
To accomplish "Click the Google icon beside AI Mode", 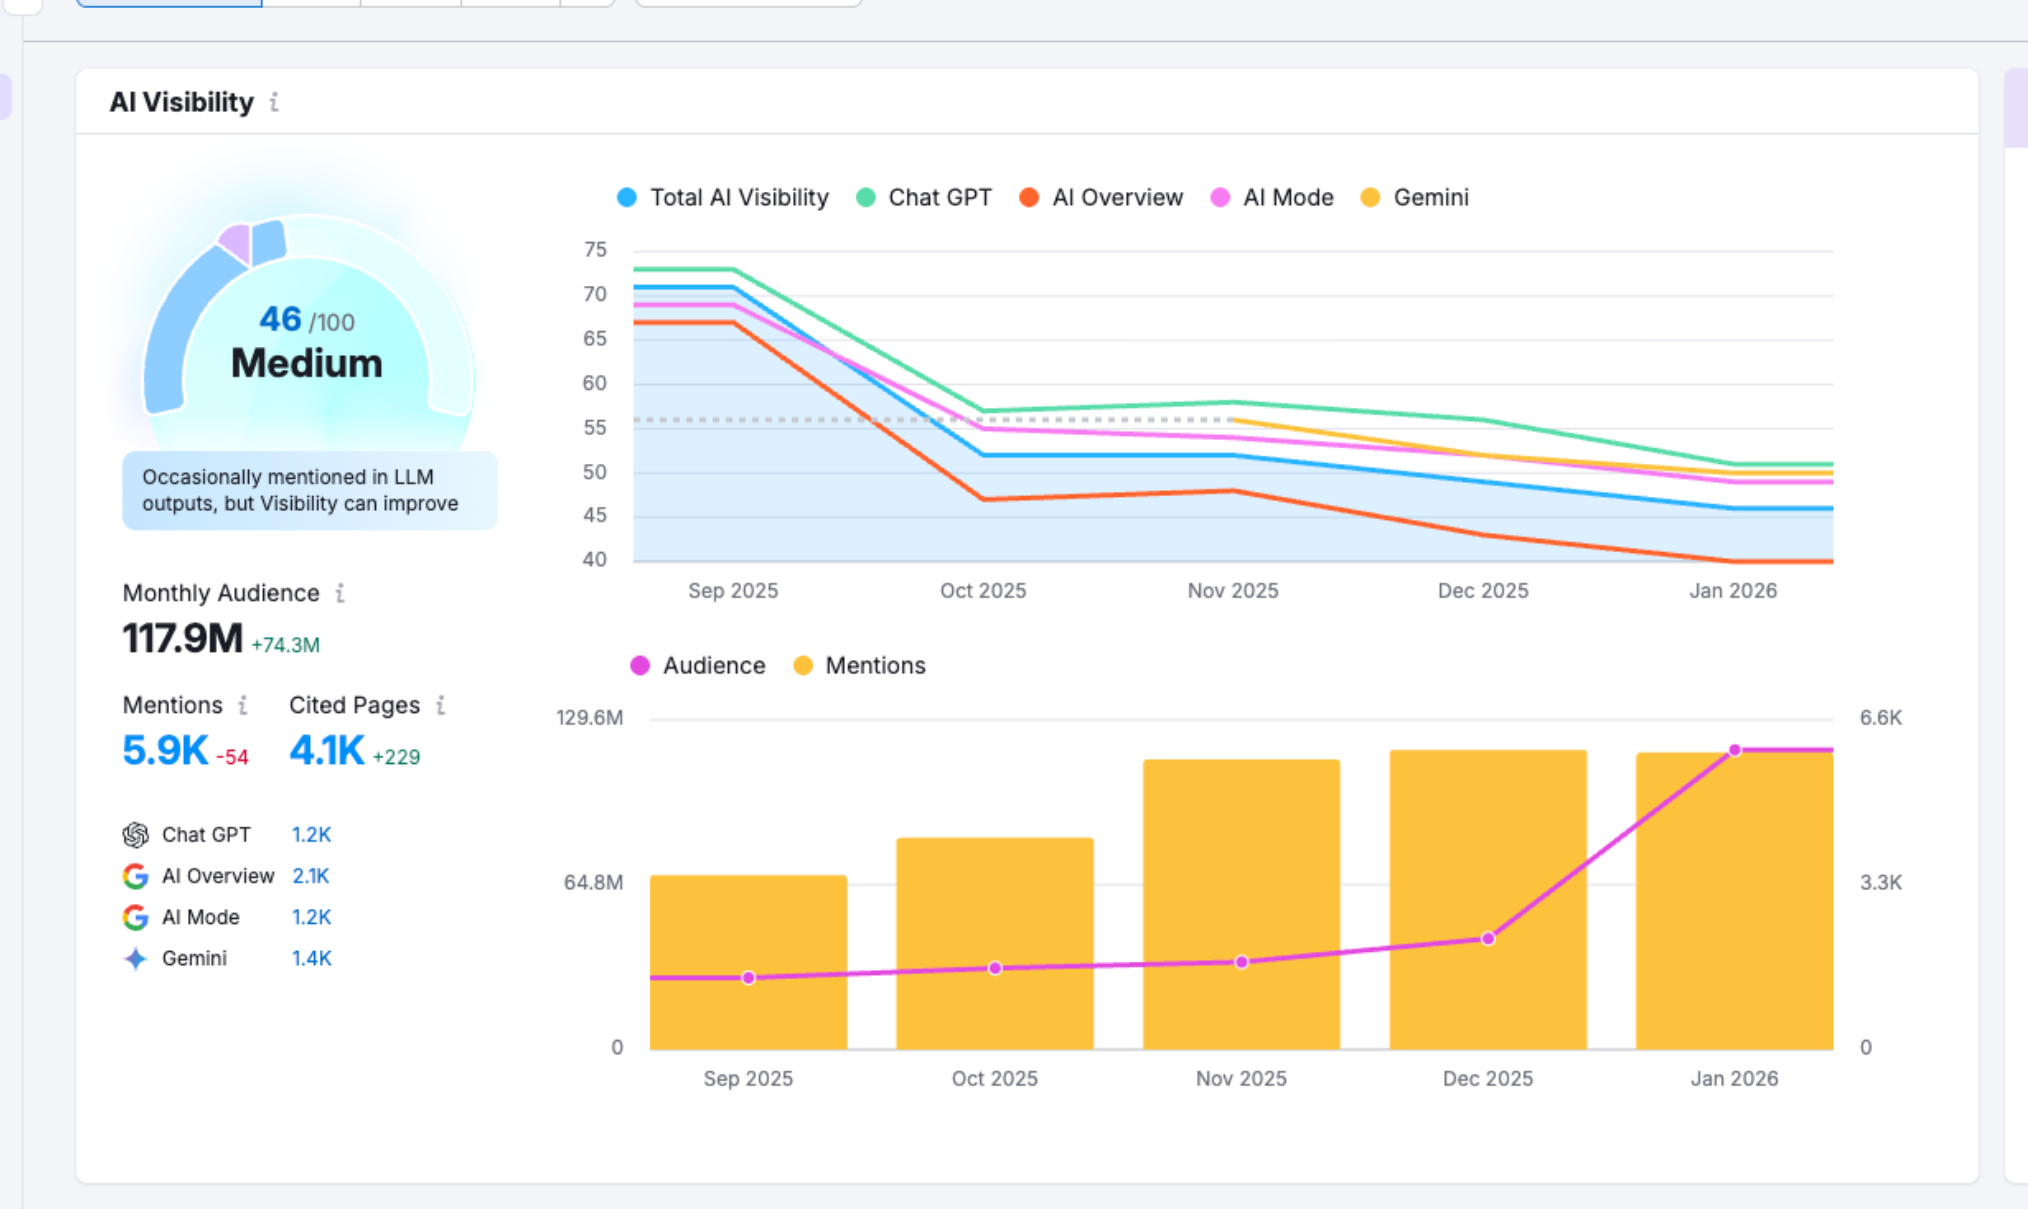I will click(x=136, y=917).
